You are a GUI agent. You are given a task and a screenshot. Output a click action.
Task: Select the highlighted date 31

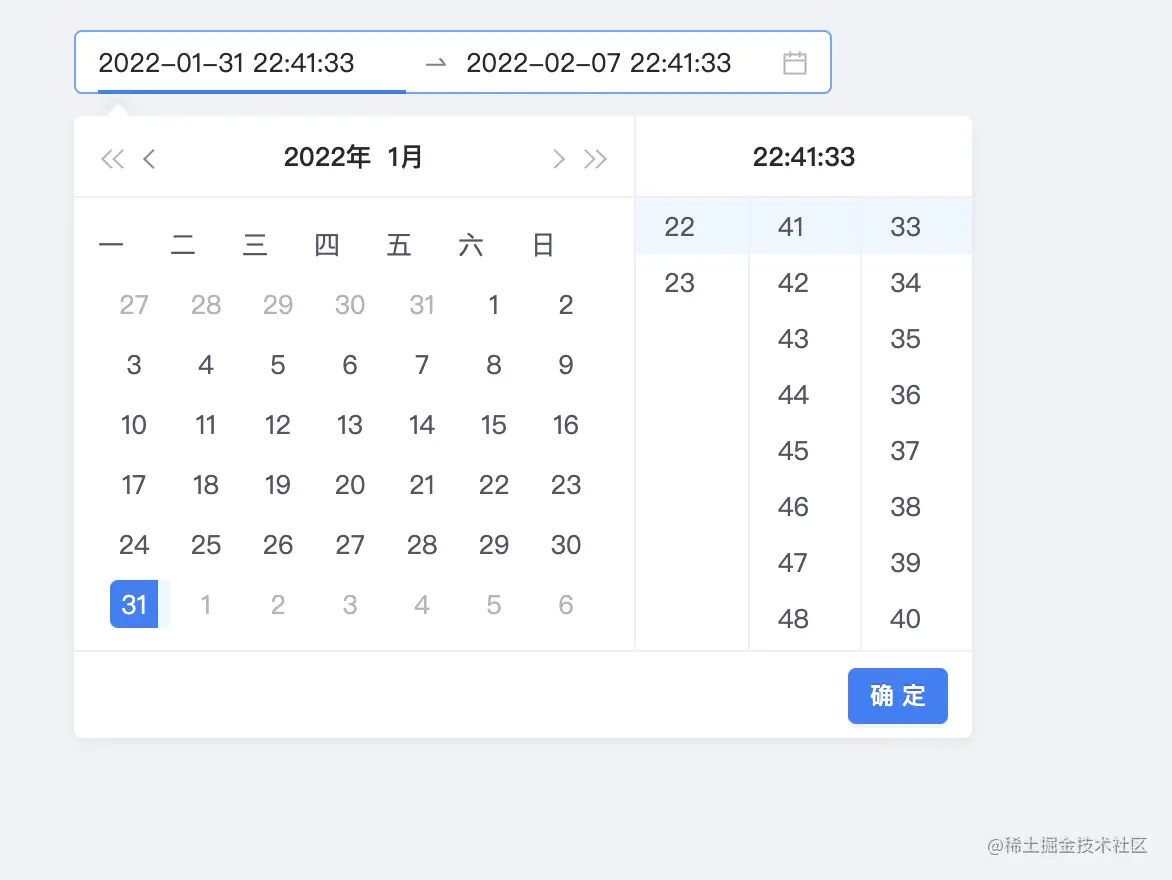(134, 604)
